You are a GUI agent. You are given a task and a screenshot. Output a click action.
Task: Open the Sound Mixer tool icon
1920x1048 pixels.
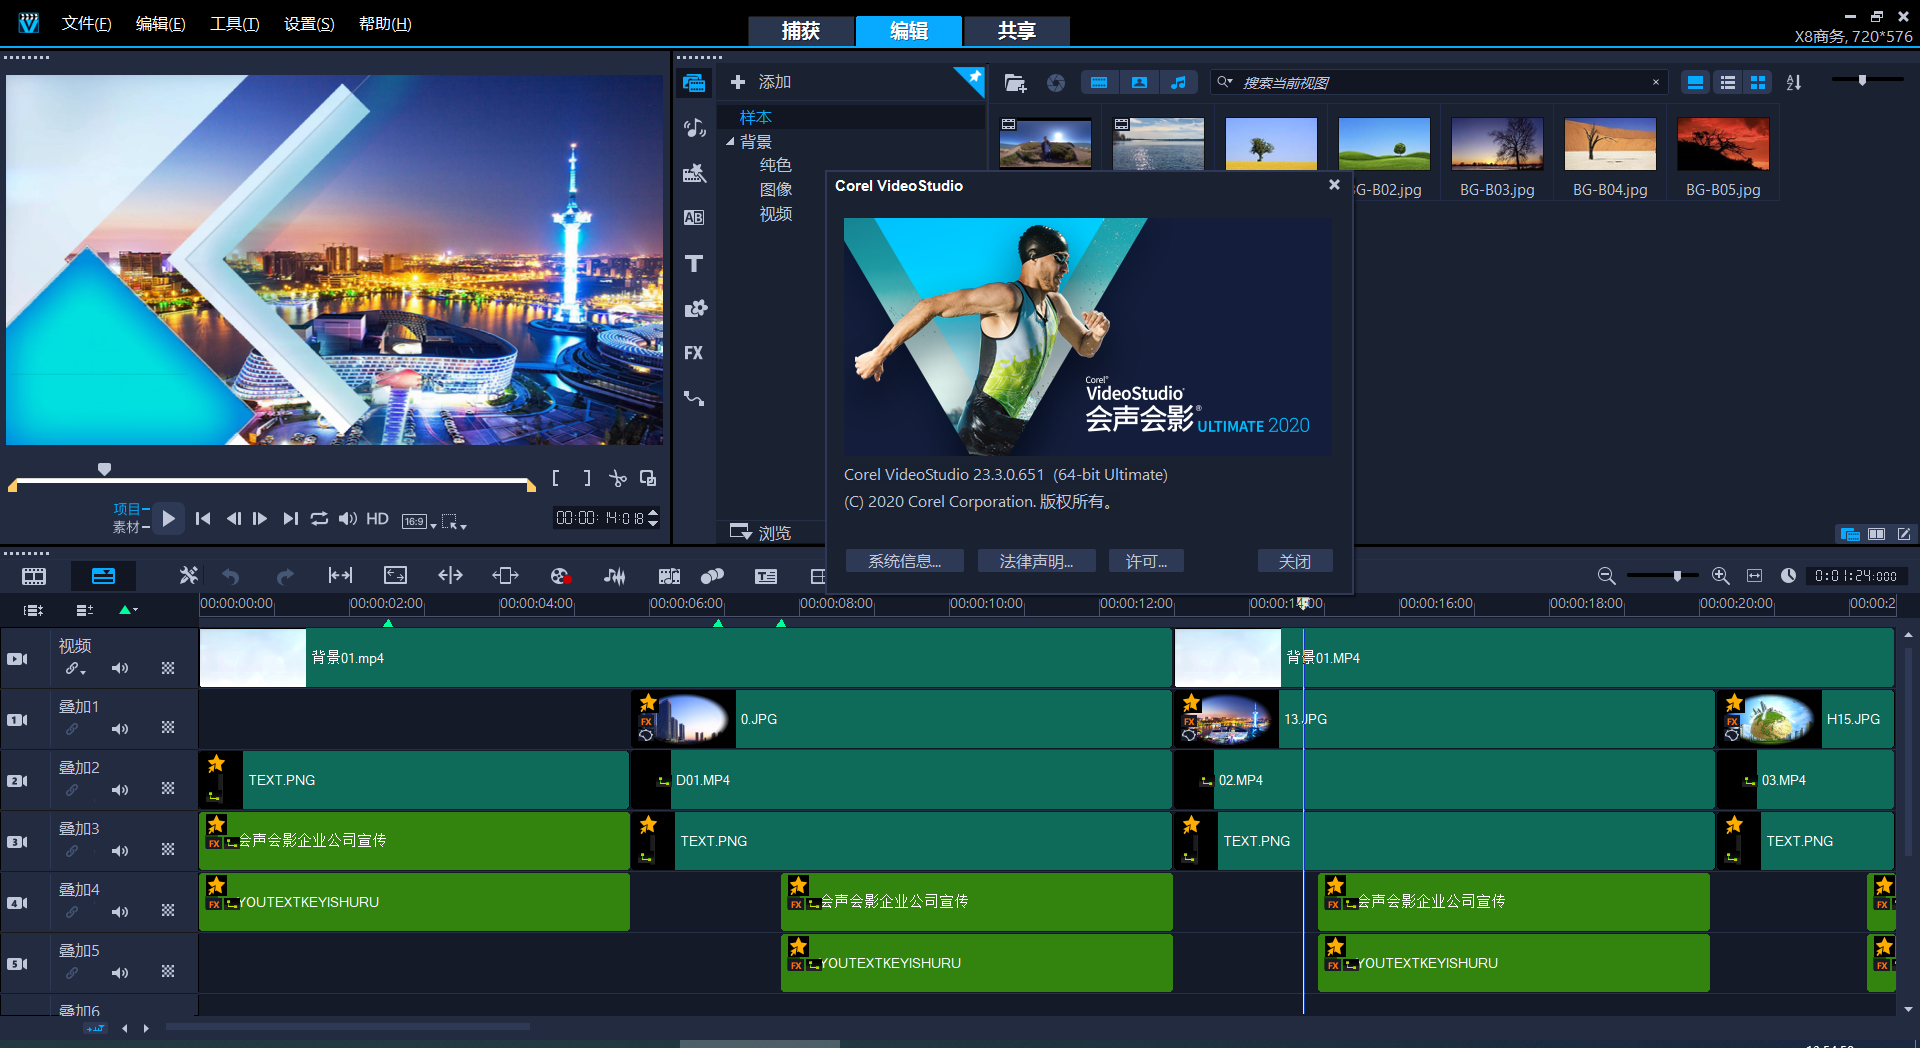614,576
